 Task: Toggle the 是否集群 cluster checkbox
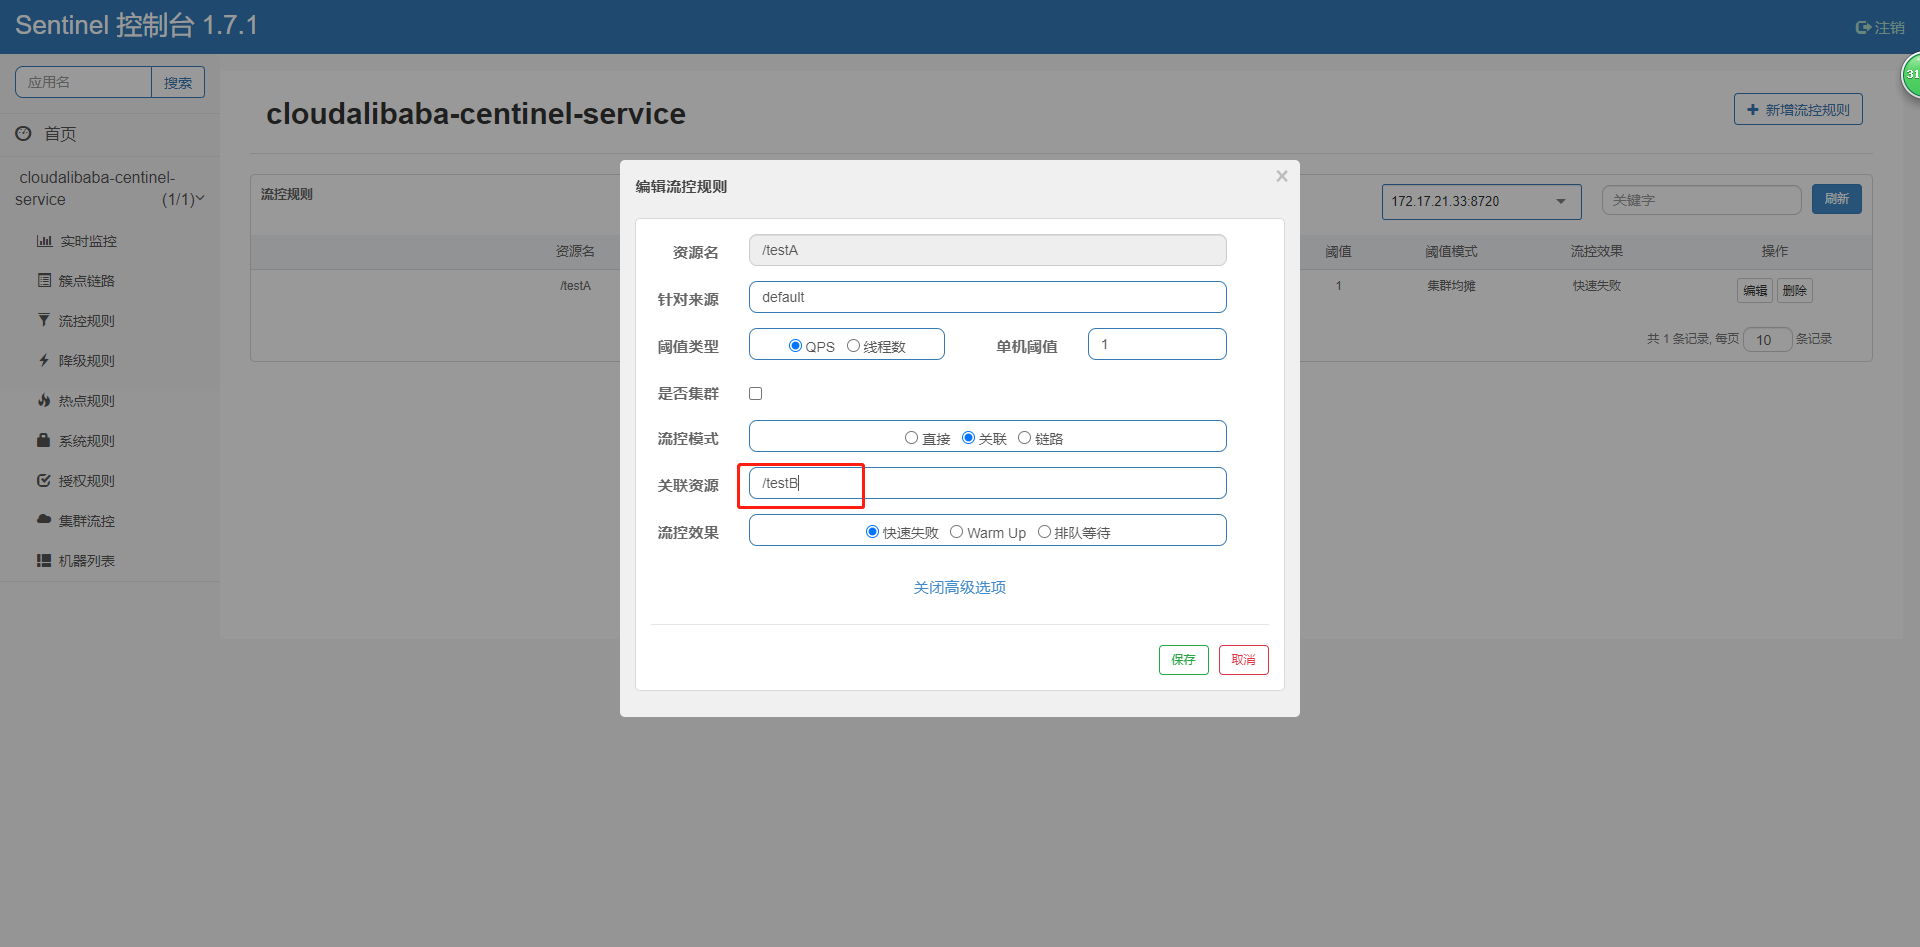pyautogui.click(x=755, y=393)
